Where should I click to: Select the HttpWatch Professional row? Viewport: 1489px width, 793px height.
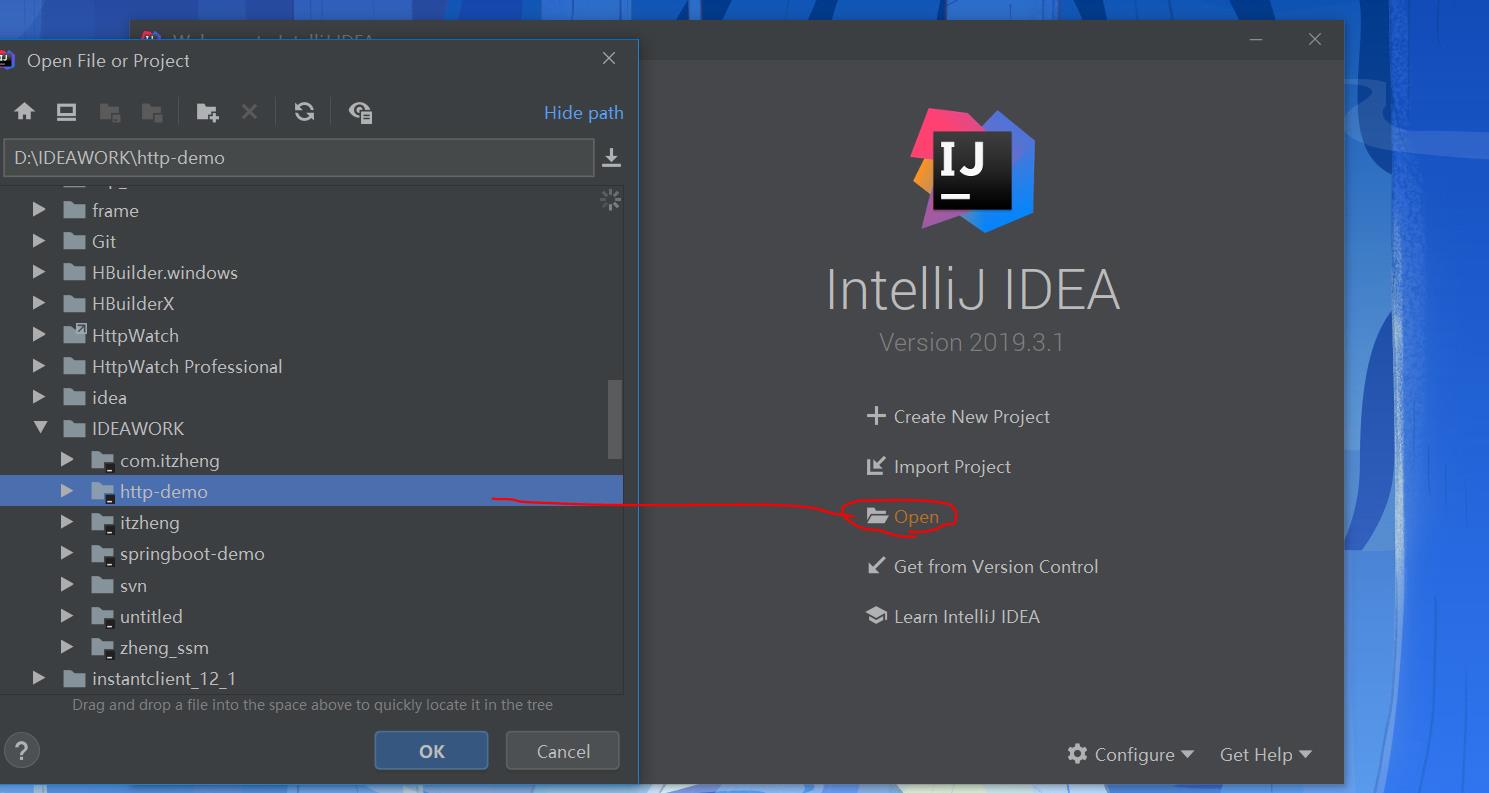coord(311,366)
